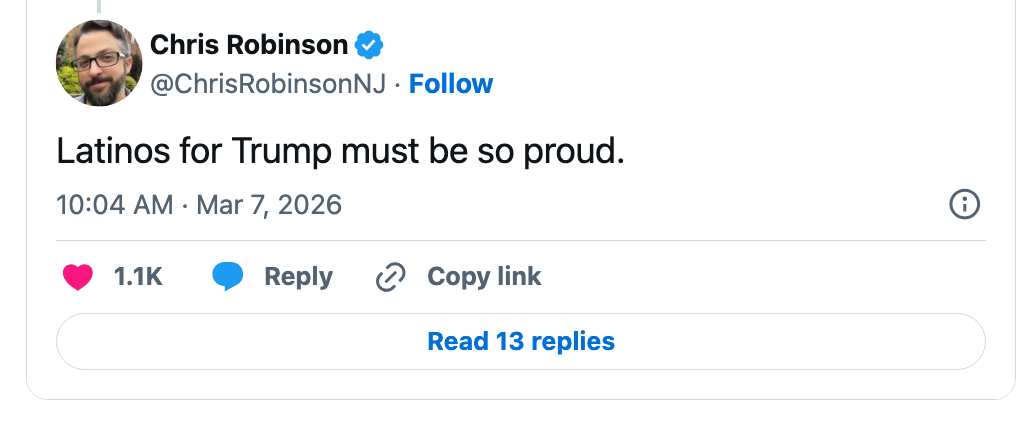
Task: Follow Chris Robinson
Action: click(451, 84)
